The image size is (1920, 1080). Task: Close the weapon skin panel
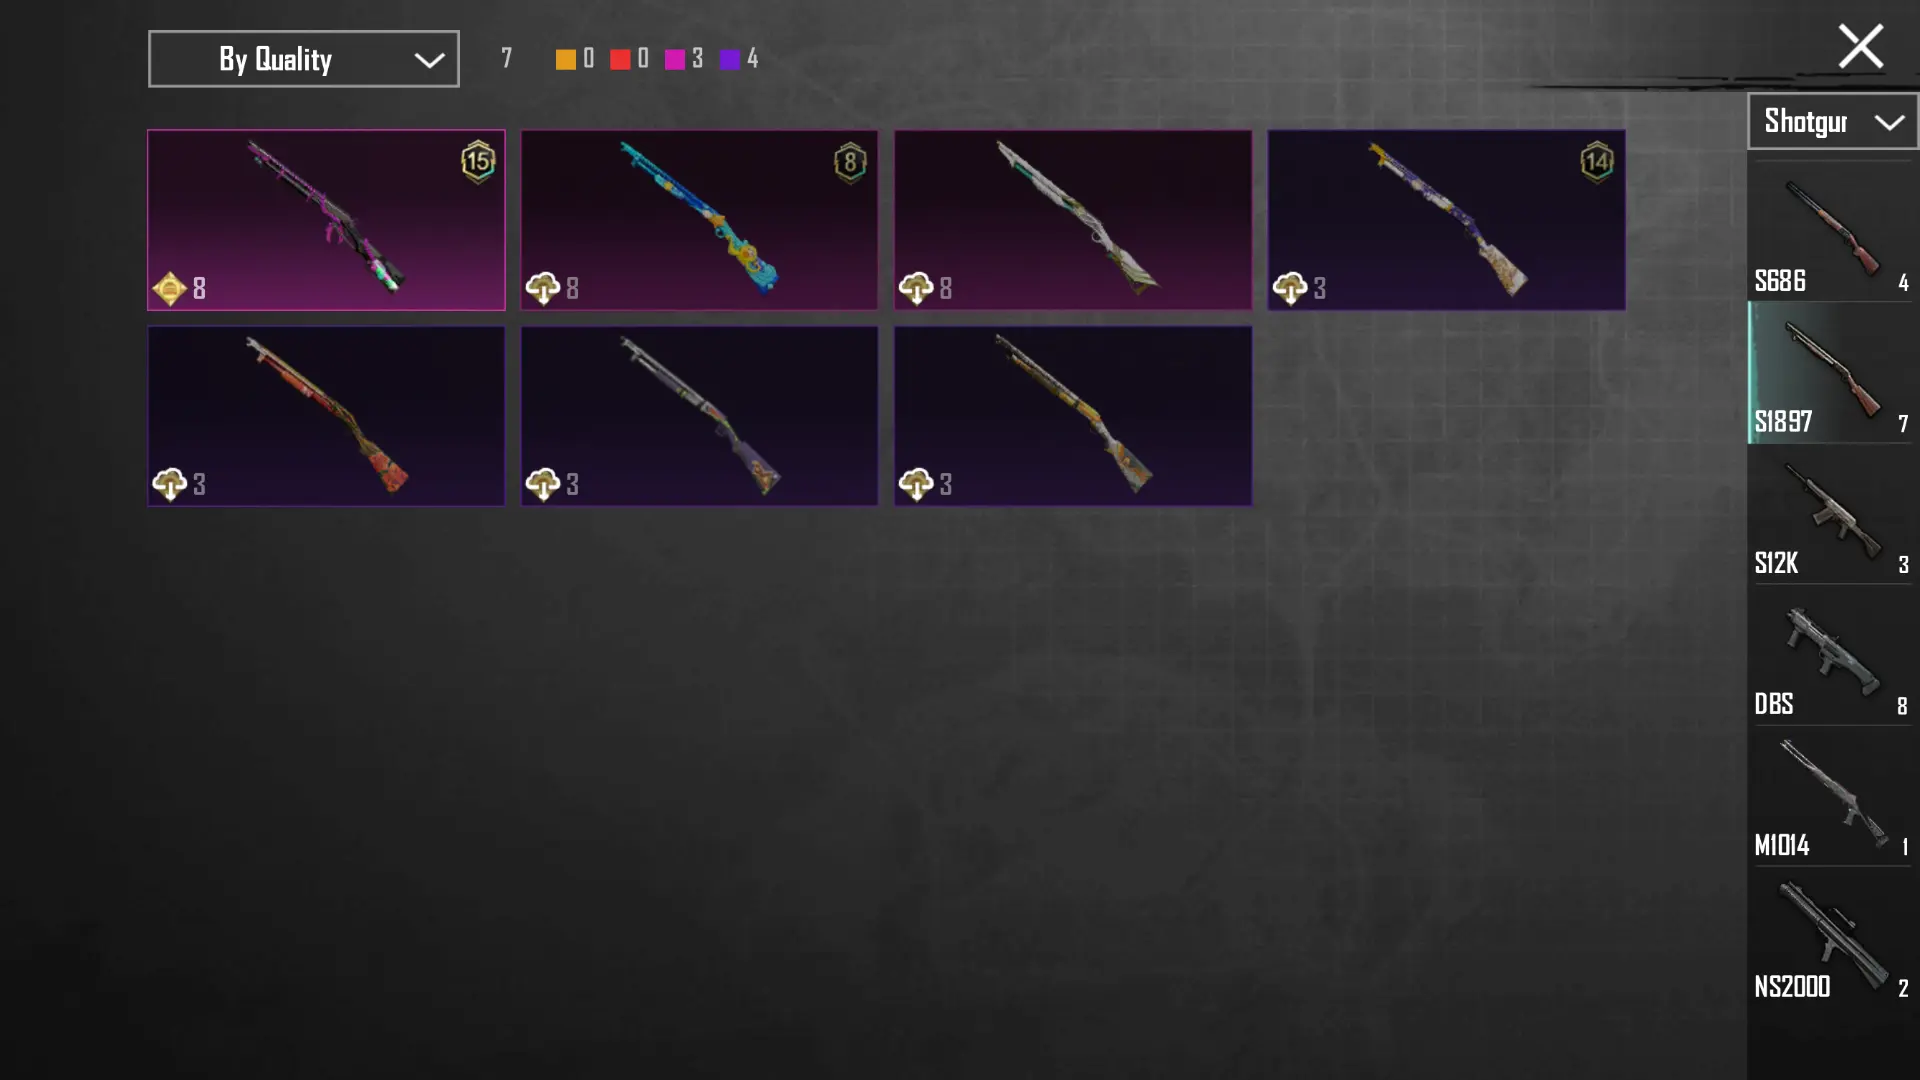click(1860, 46)
